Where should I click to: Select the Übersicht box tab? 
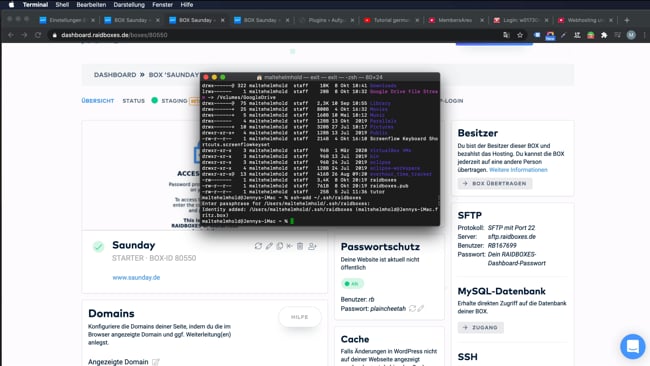point(98,101)
